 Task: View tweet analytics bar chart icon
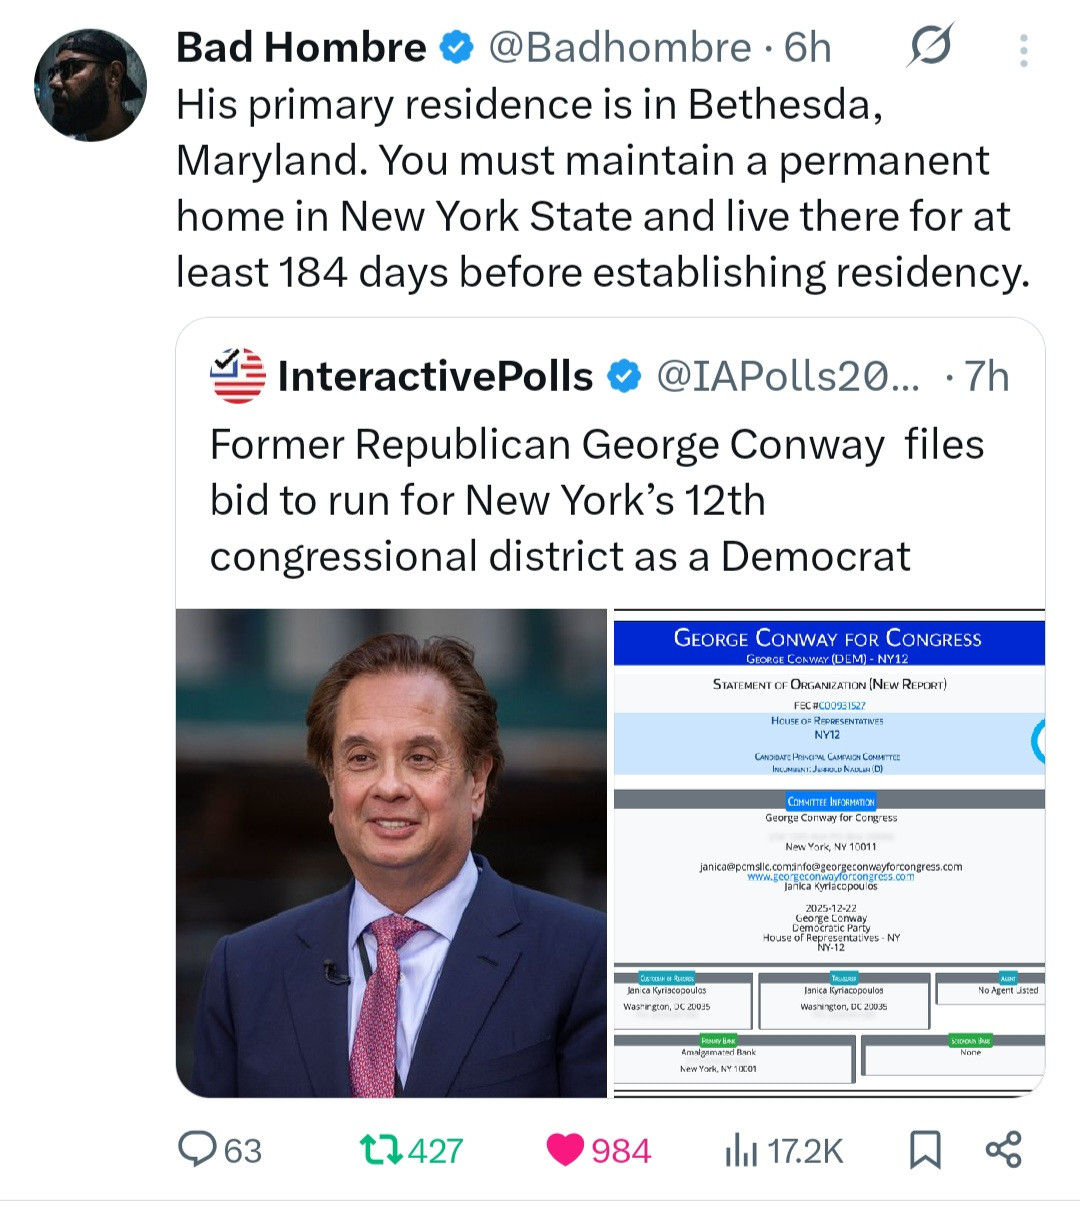(740, 1151)
